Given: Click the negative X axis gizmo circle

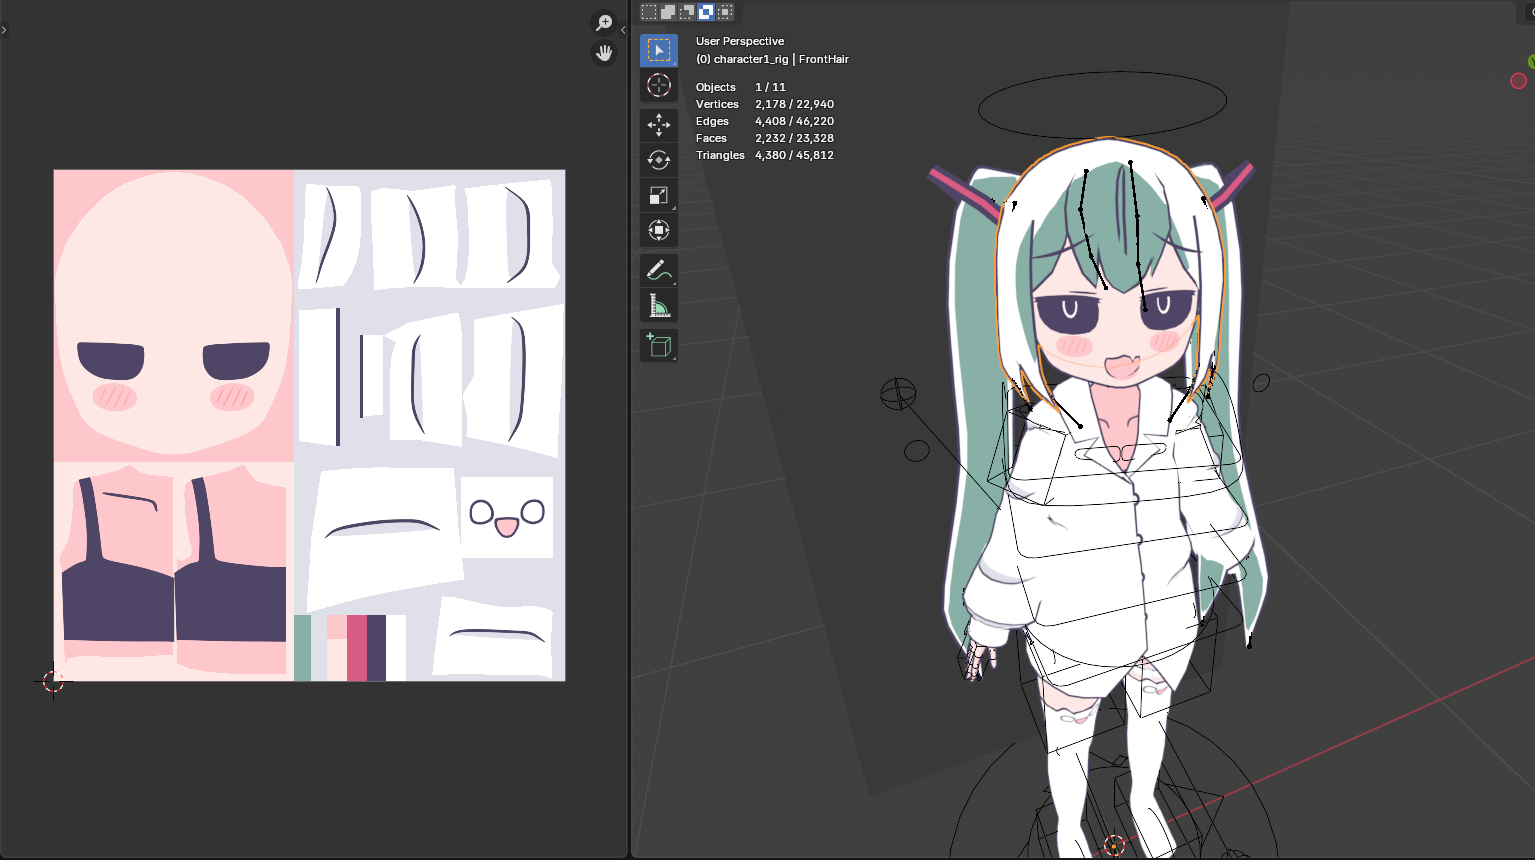Looking at the screenshot, I should click(x=1518, y=81).
